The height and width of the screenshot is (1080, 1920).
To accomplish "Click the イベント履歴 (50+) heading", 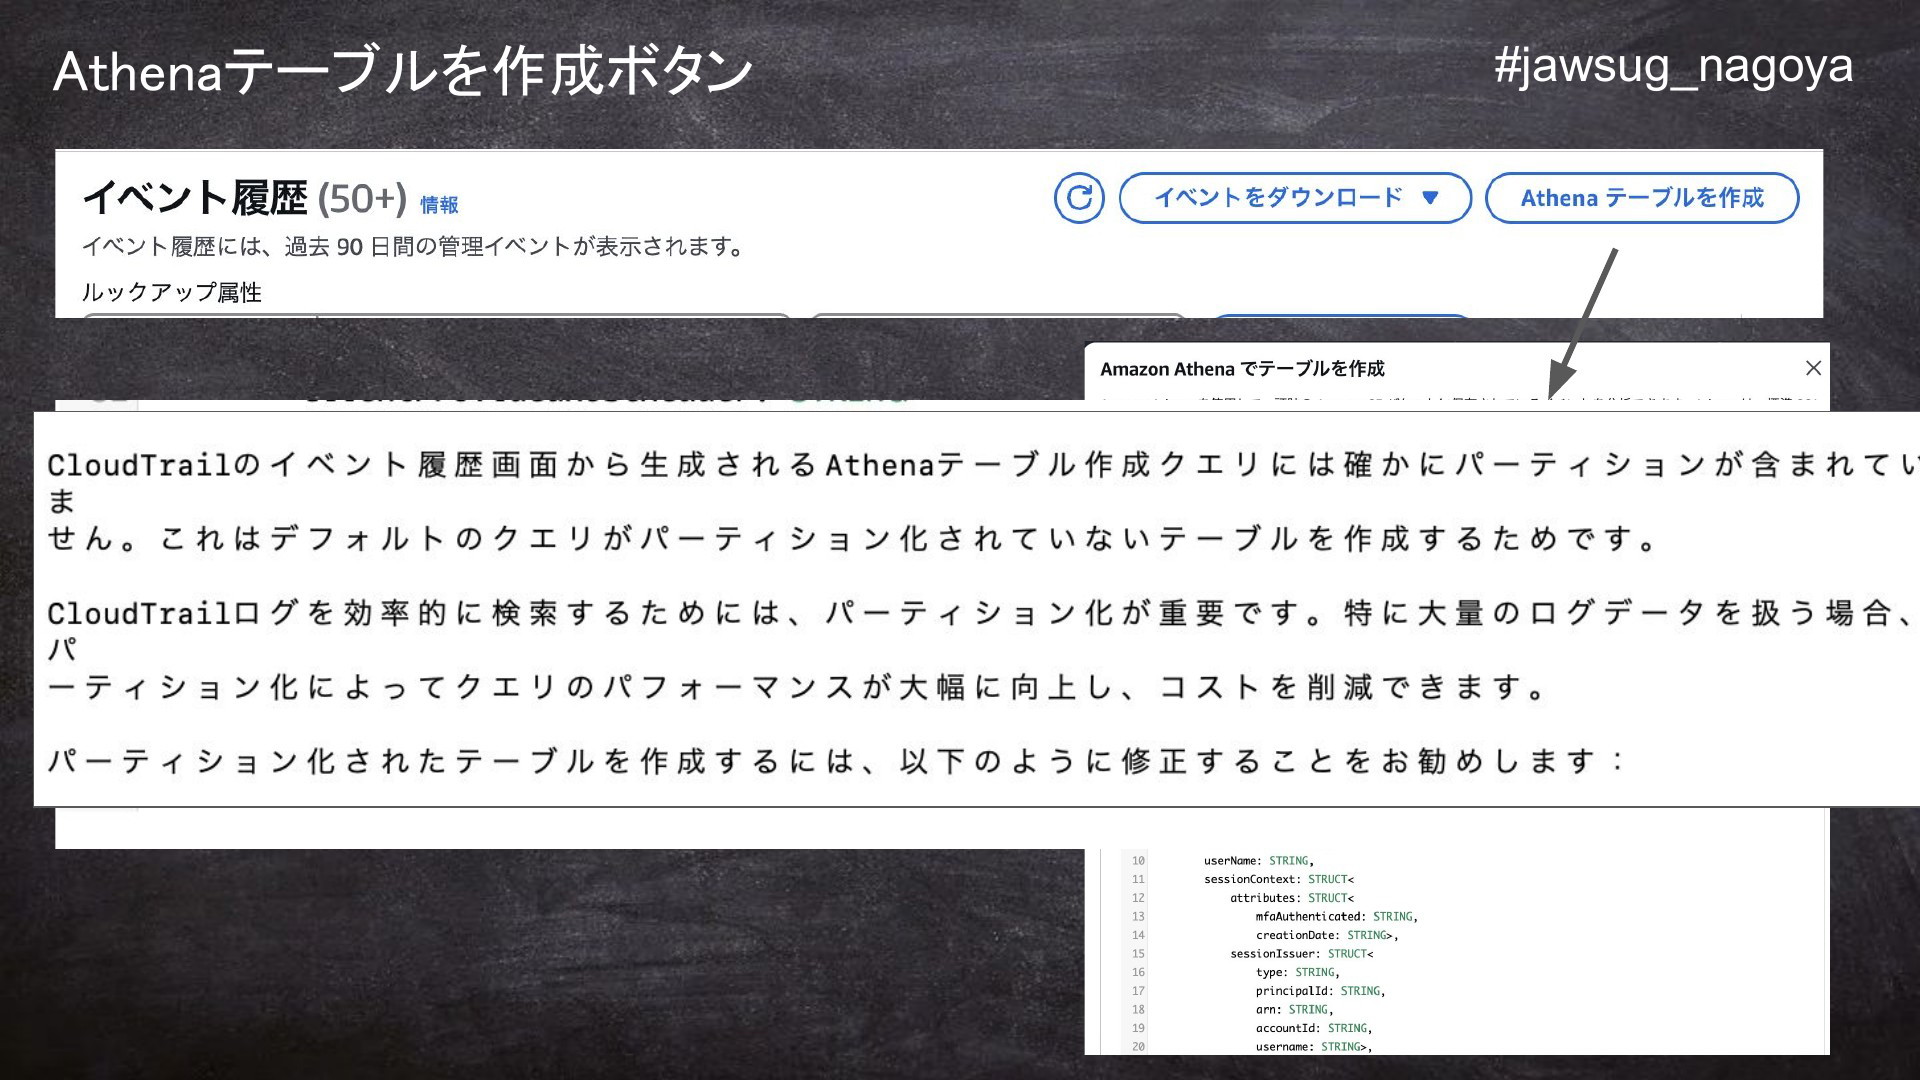I will coord(244,198).
